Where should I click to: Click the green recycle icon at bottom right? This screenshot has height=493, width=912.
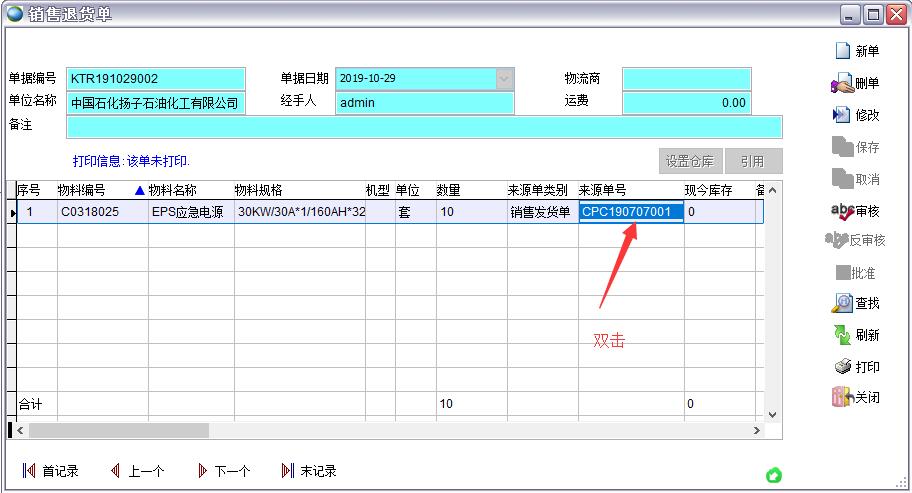773,475
